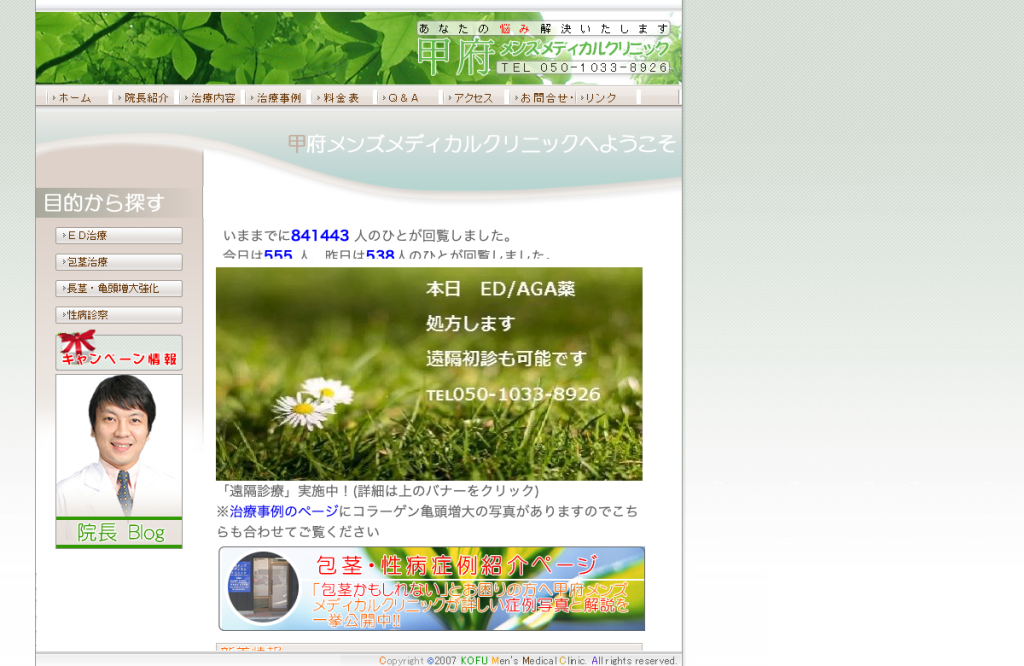This screenshot has width=1024, height=666.
Task: Open the 院長 Blog link
Action: coord(119,533)
